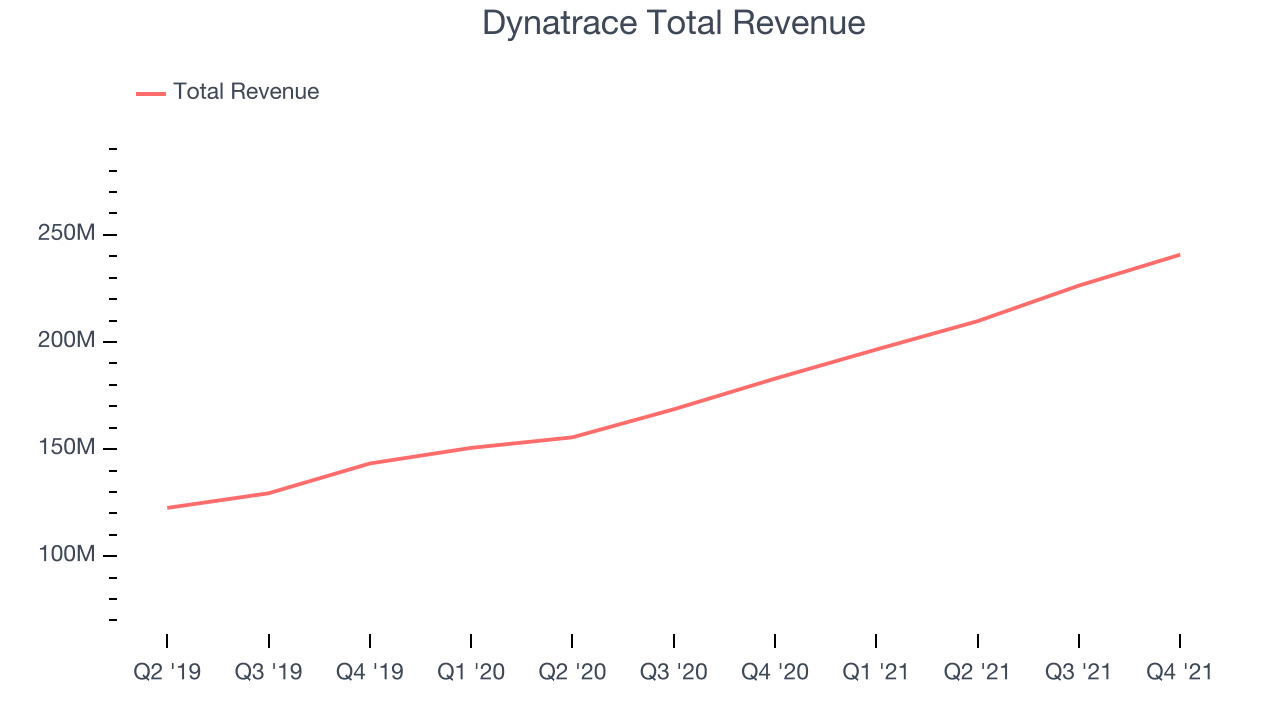Select the 150M y-axis label
The image size is (1280, 720).
[x=68, y=448]
